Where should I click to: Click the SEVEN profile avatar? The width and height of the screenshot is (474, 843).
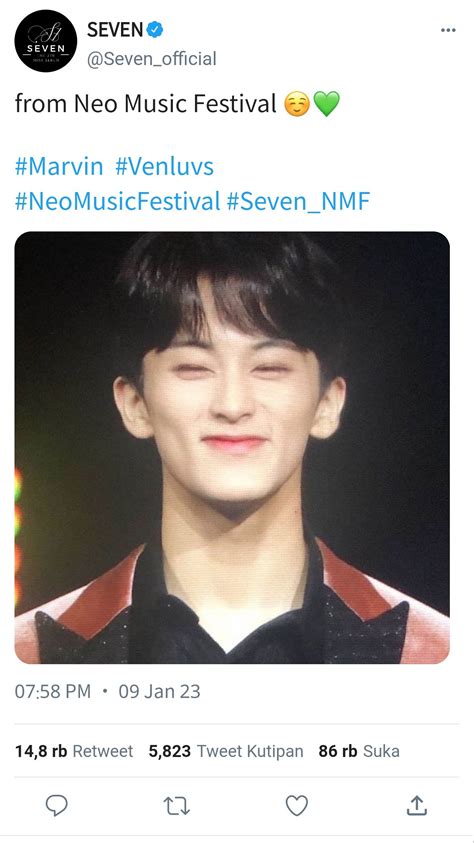46,41
